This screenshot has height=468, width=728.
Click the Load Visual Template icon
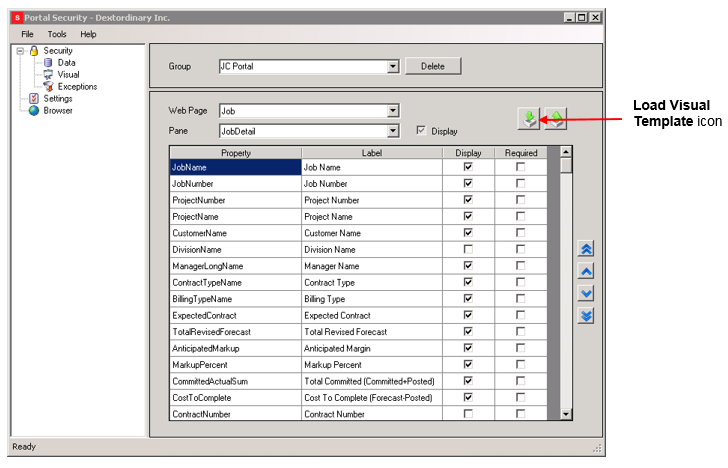pyautogui.click(x=530, y=119)
